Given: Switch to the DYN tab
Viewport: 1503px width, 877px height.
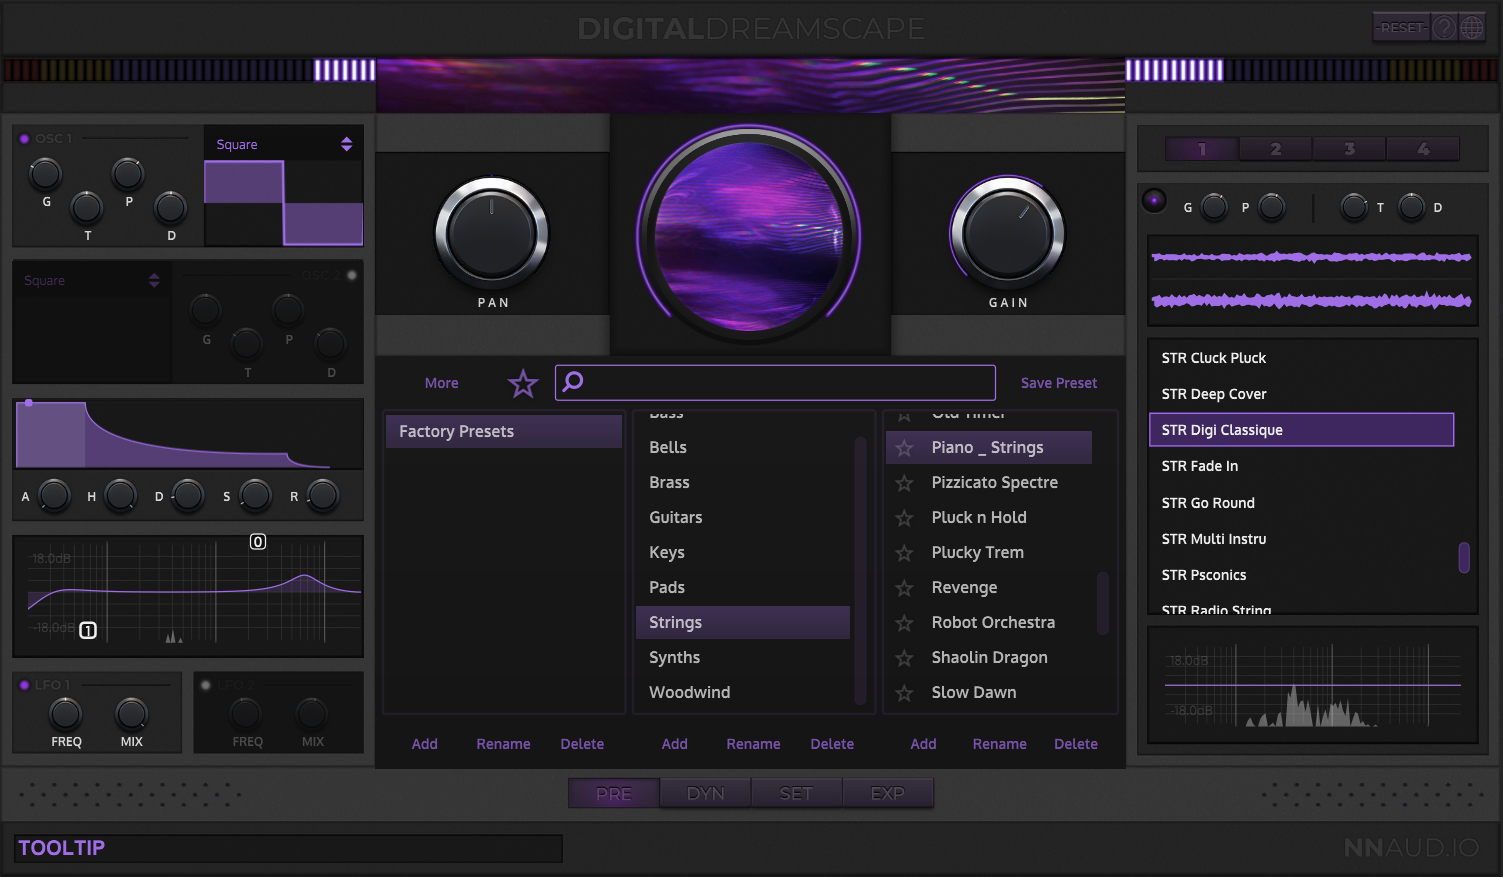Looking at the screenshot, I should coord(706,794).
